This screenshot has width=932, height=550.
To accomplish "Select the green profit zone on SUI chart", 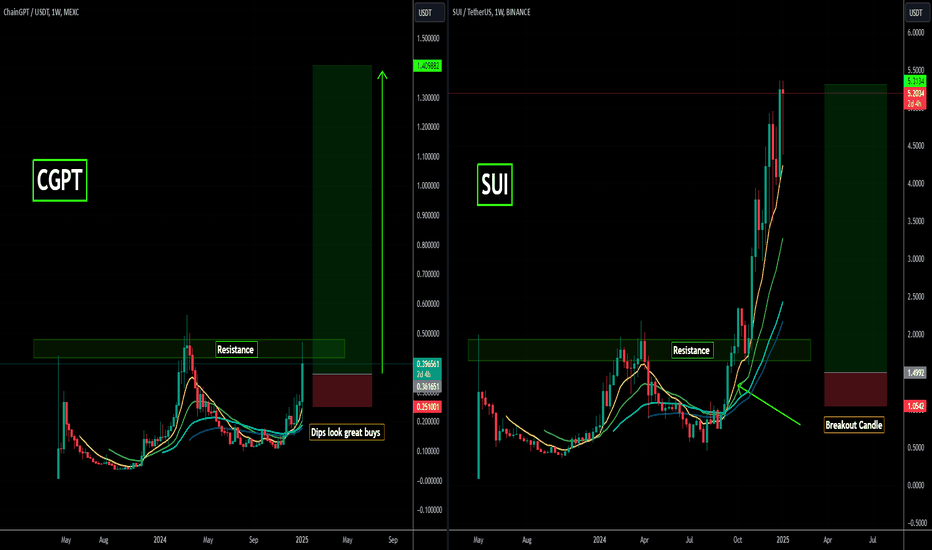I will point(855,228).
